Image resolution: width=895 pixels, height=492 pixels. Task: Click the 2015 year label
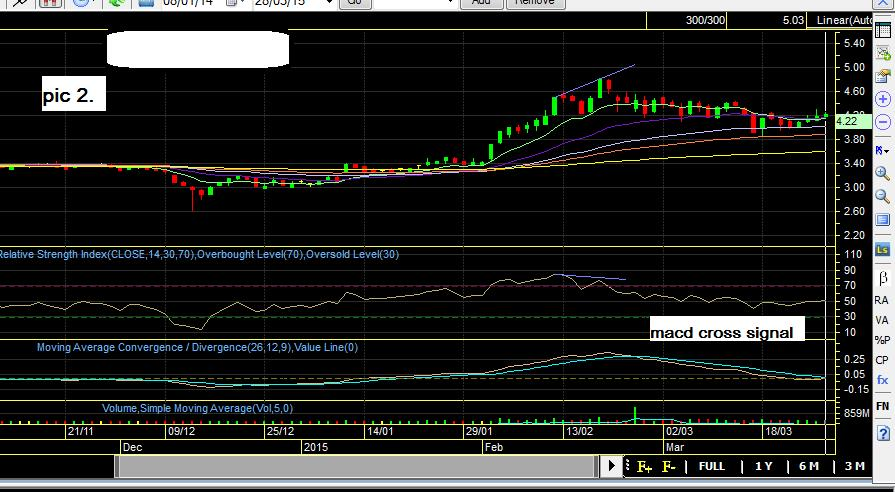[316, 447]
